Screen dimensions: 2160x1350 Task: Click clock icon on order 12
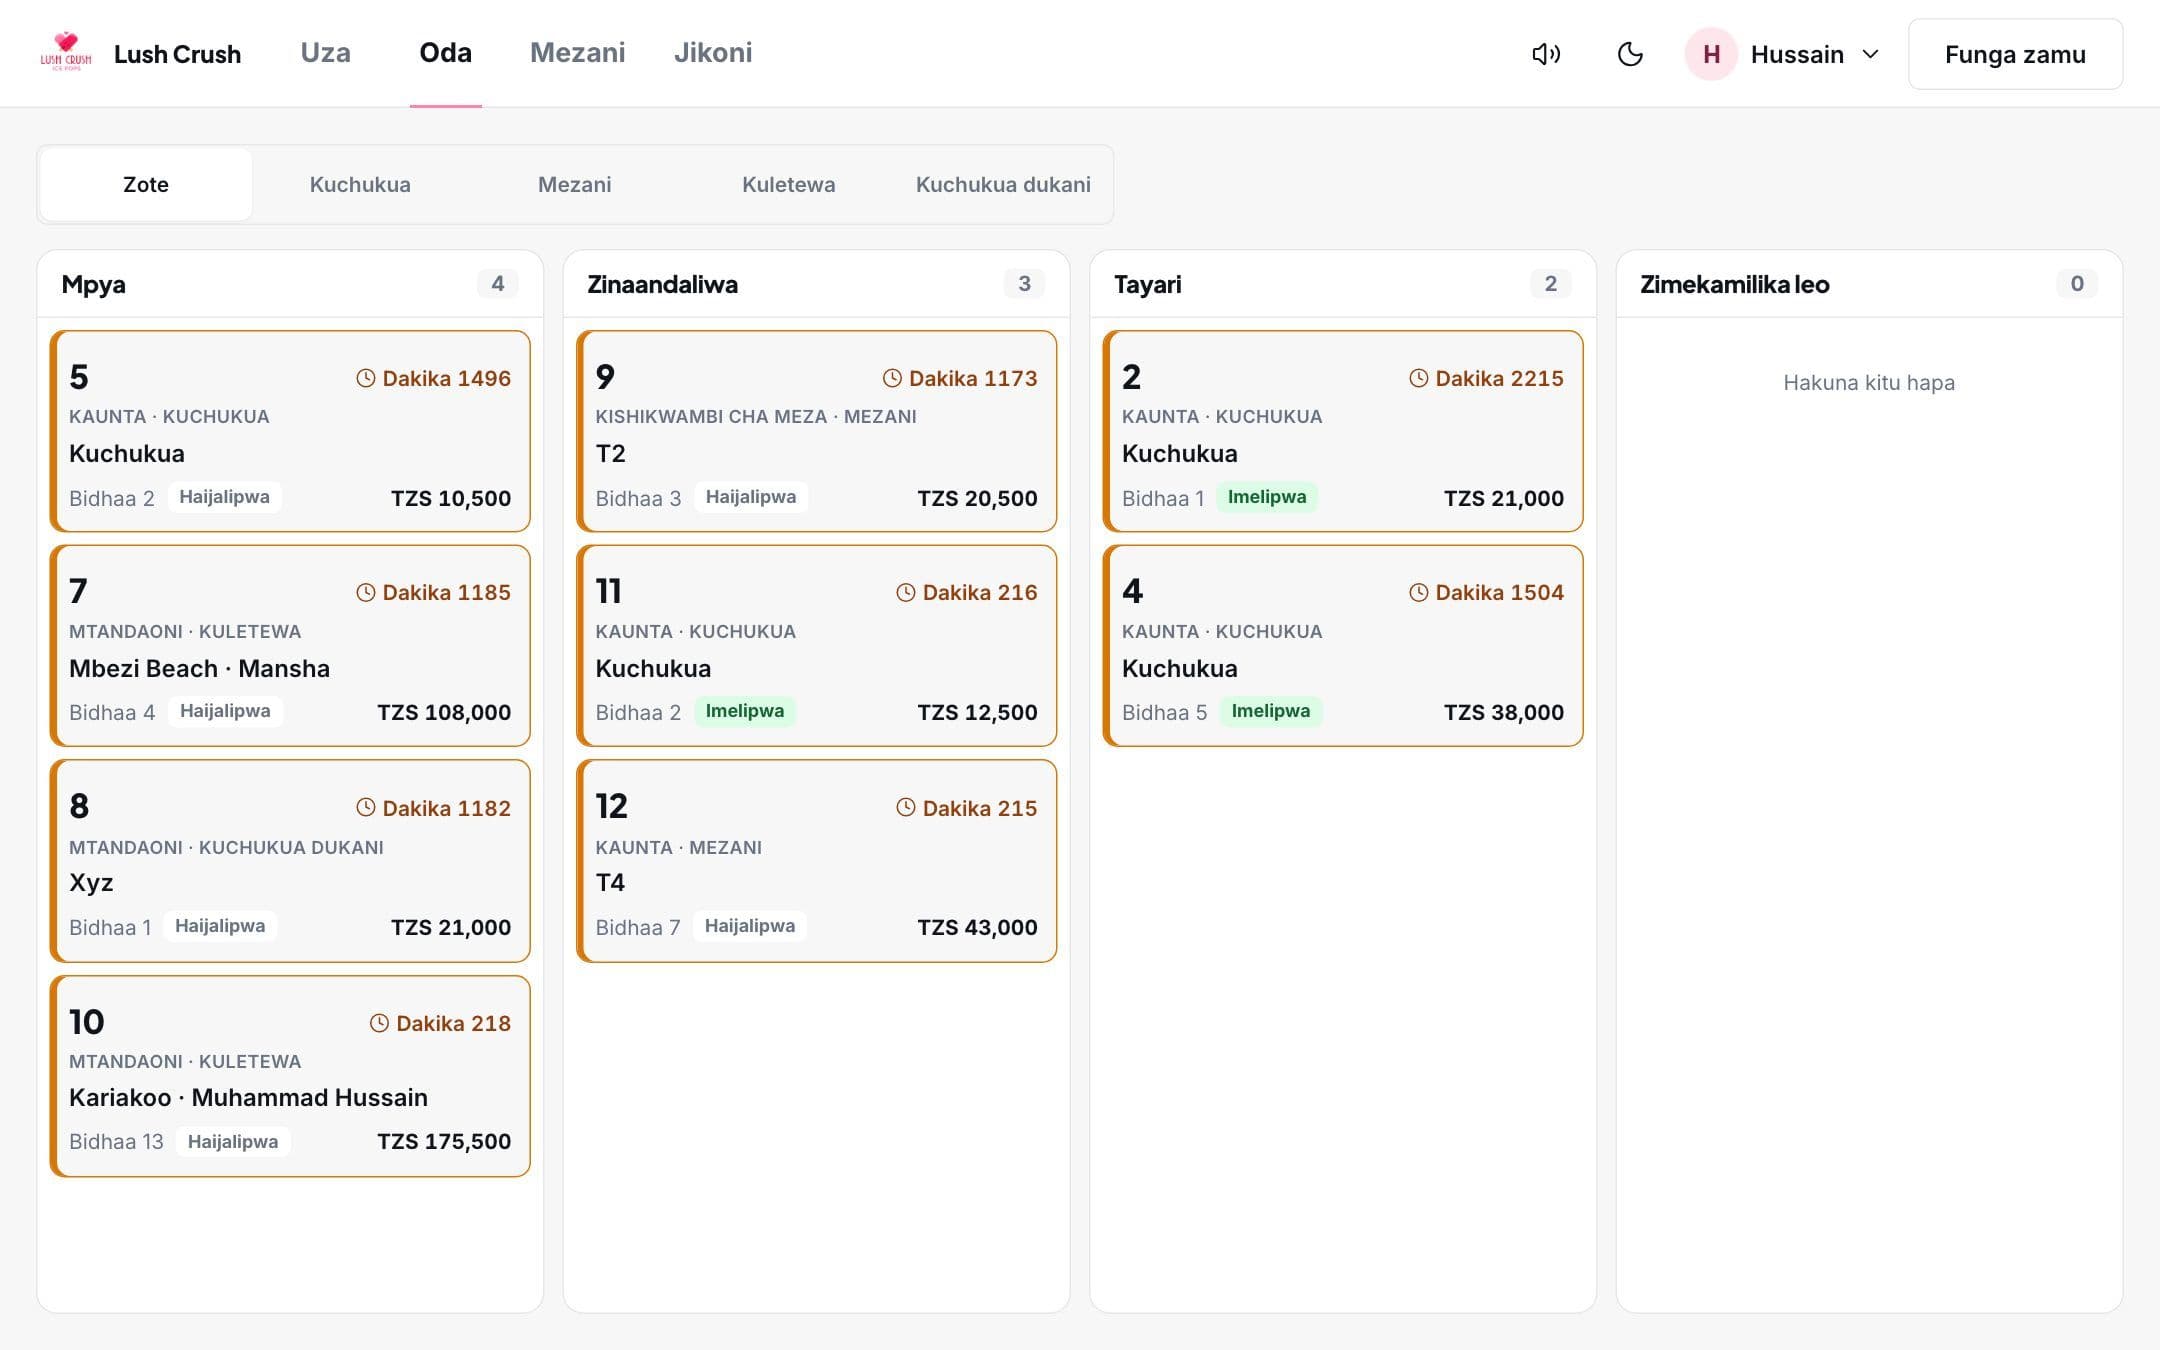point(906,807)
